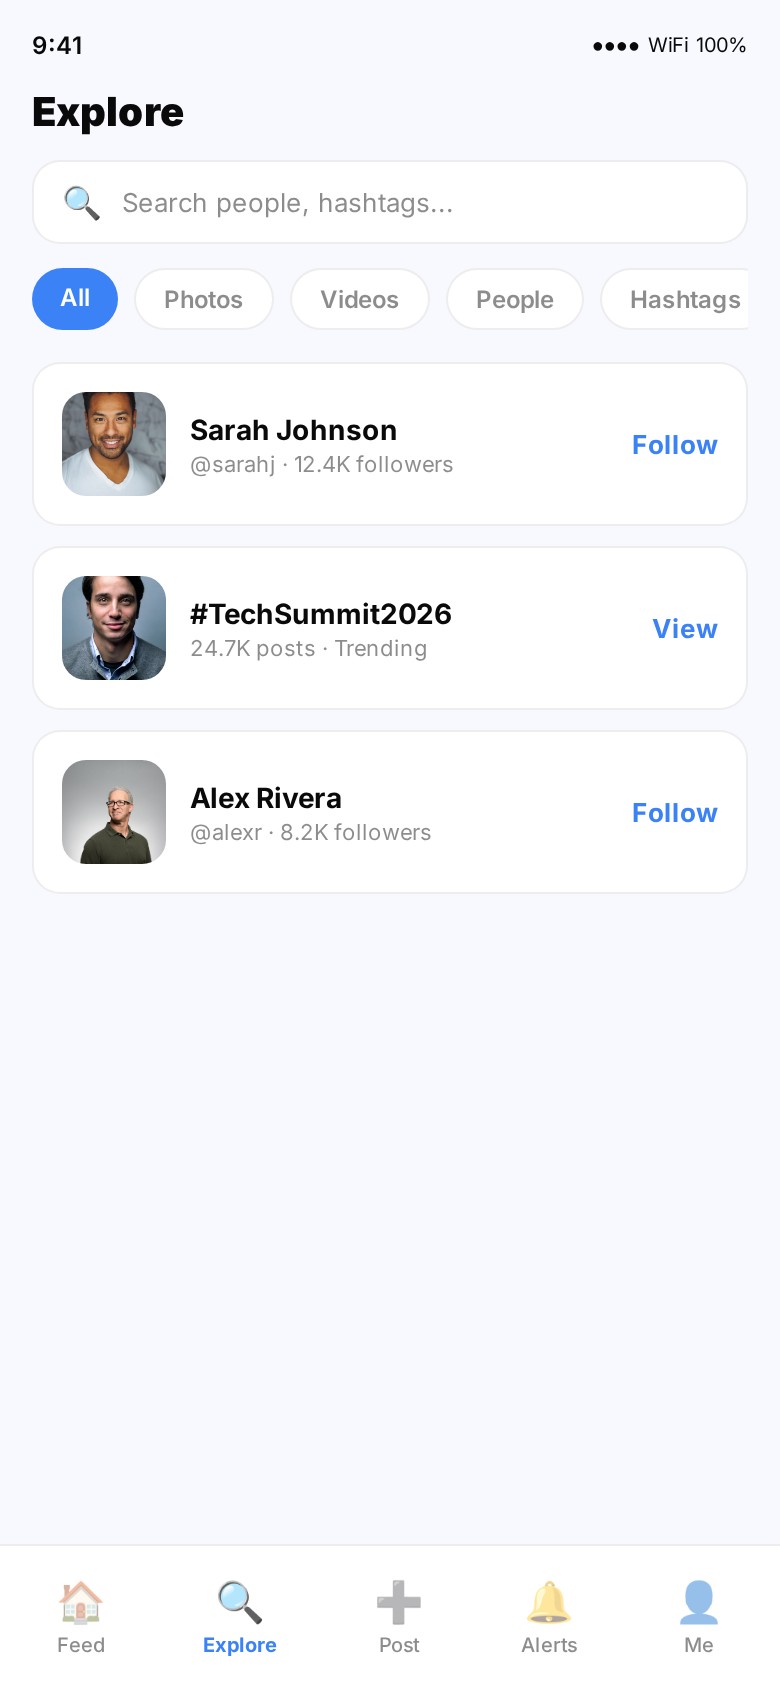Filter results by People
This screenshot has width=780, height=1688.
coord(515,299)
